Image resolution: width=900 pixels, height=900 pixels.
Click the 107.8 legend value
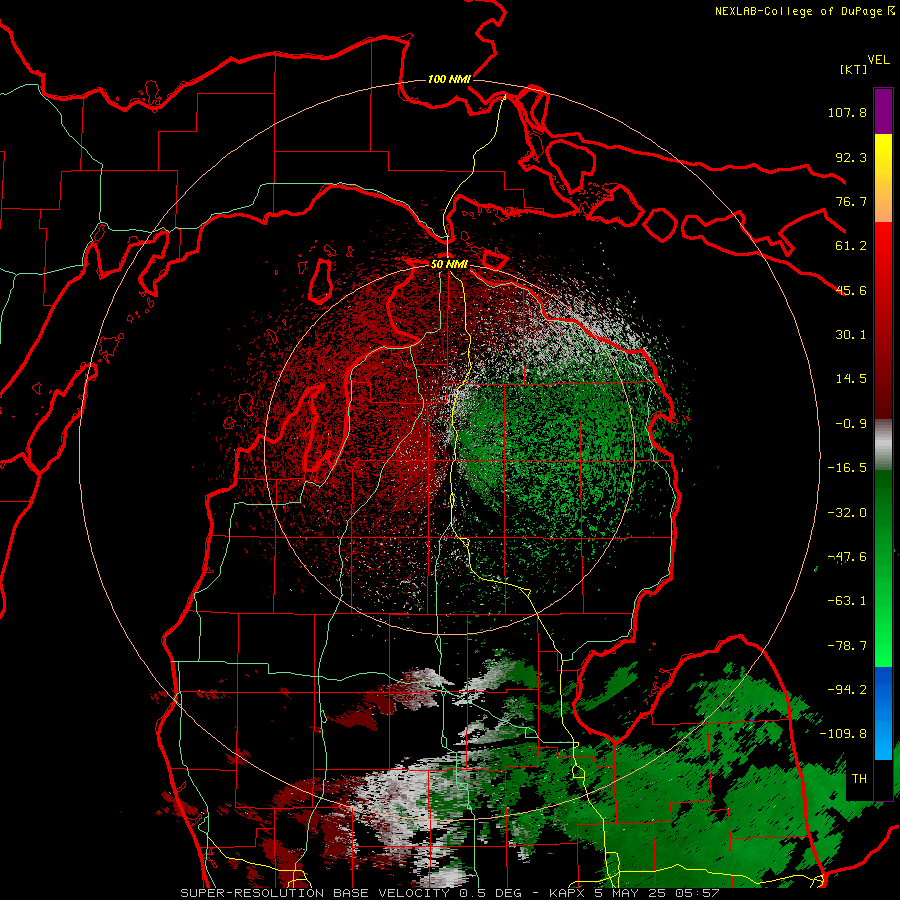pyautogui.click(x=847, y=112)
